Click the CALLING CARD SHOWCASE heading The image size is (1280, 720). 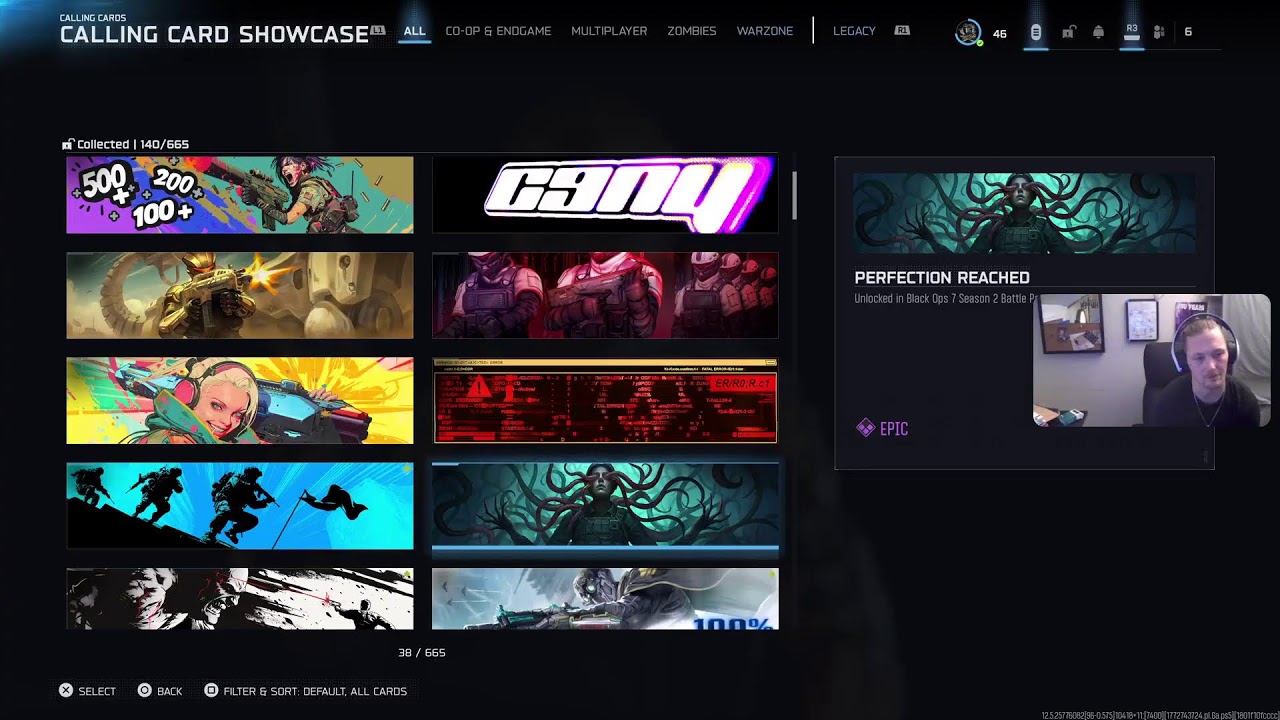214,35
